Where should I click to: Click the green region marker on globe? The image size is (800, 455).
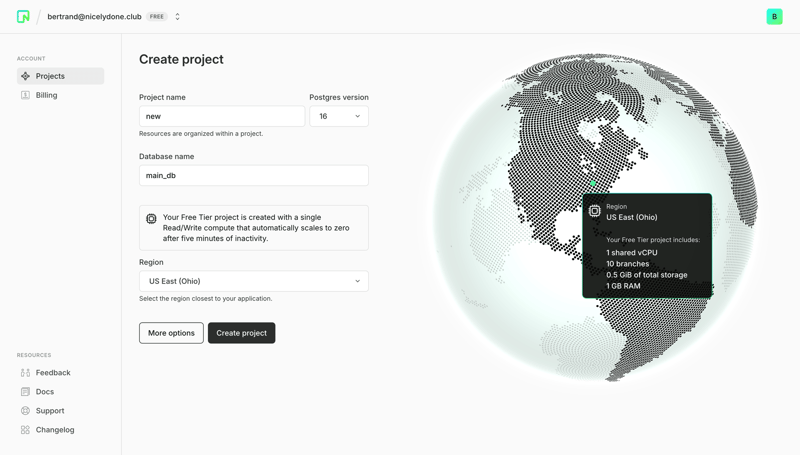pyautogui.click(x=593, y=185)
